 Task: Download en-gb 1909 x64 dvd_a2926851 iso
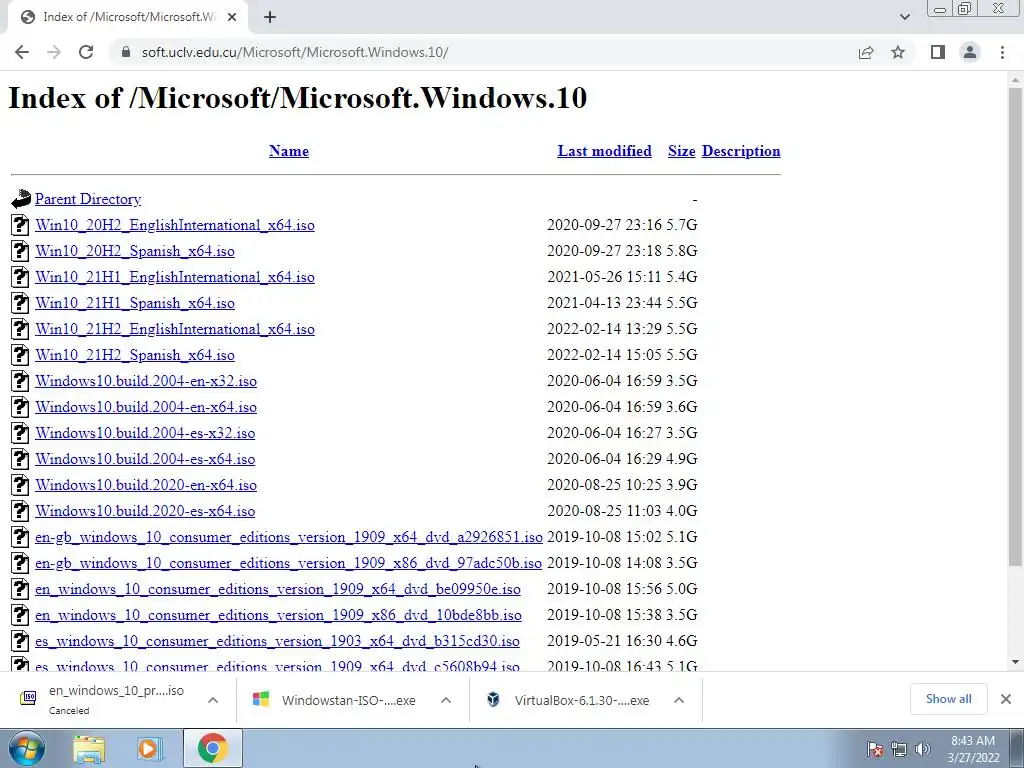pyautogui.click(x=289, y=537)
